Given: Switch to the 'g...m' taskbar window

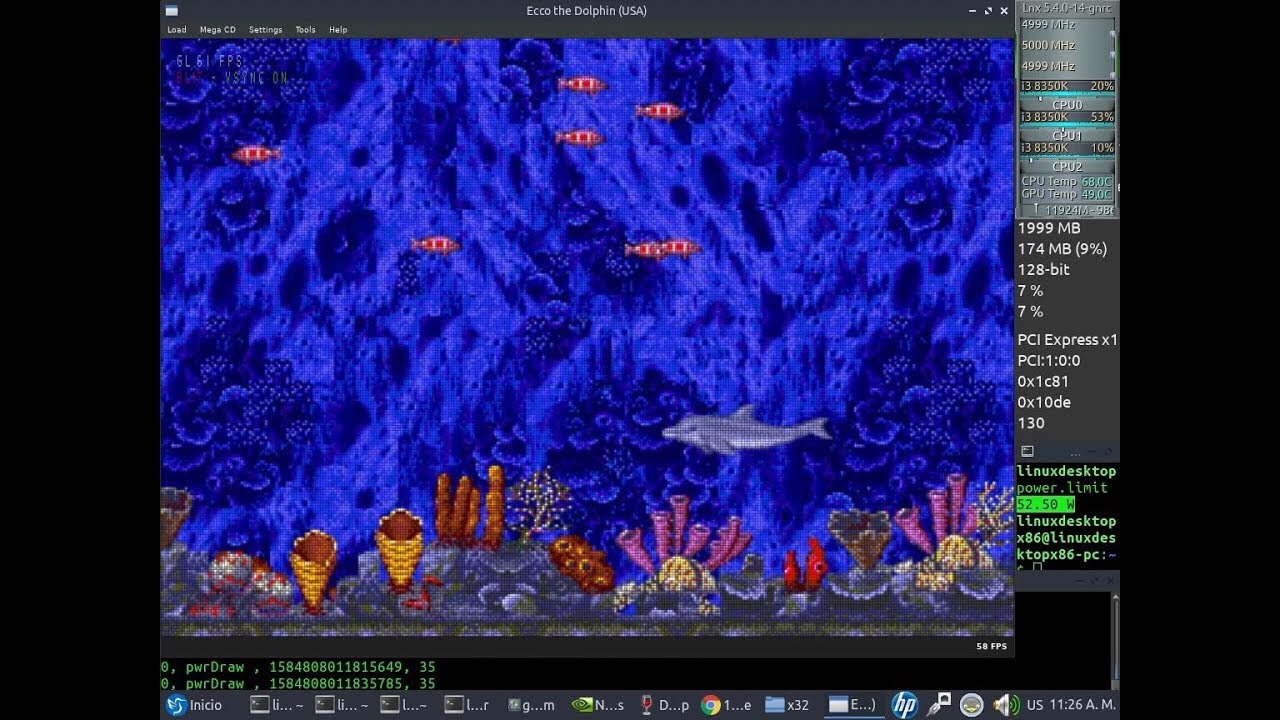Looking at the screenshot, I should (x=533, y=705).
